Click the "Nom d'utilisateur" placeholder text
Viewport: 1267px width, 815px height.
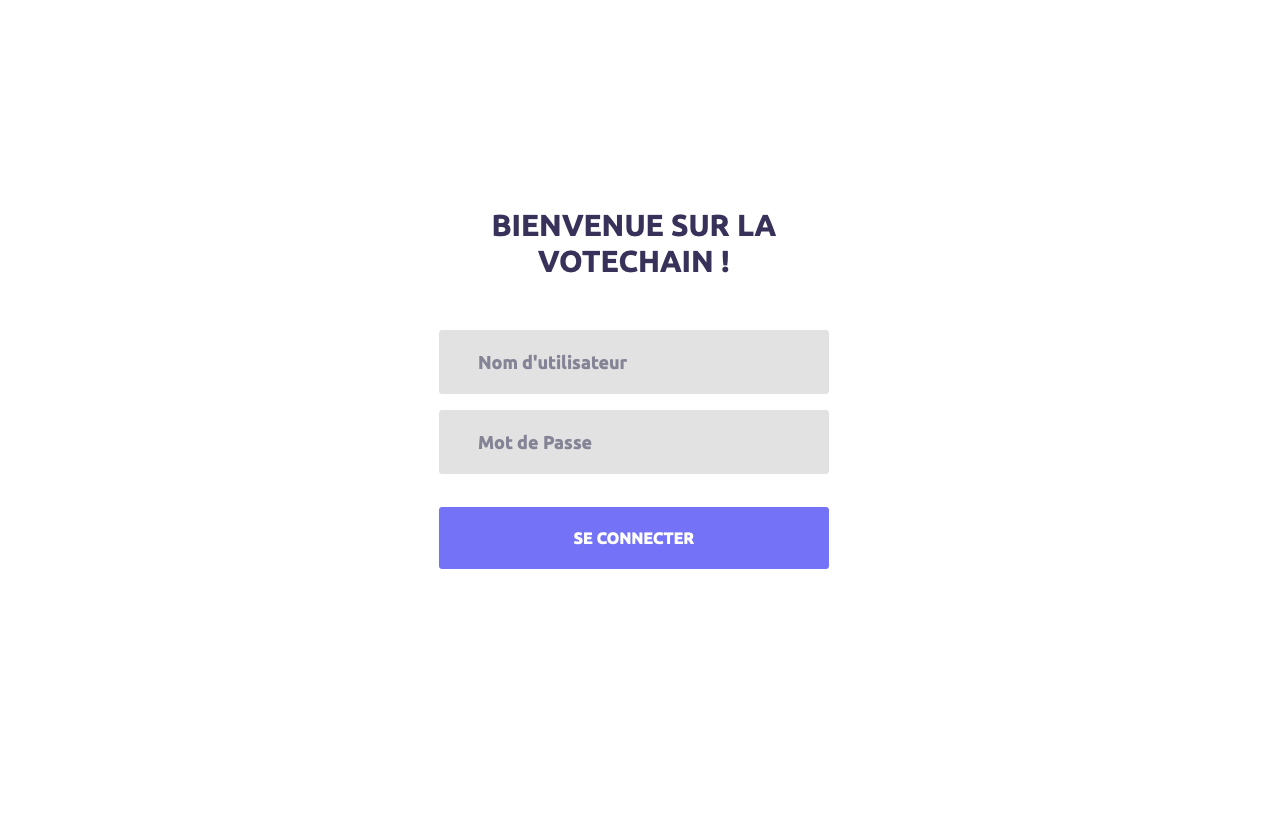point(552,362)
